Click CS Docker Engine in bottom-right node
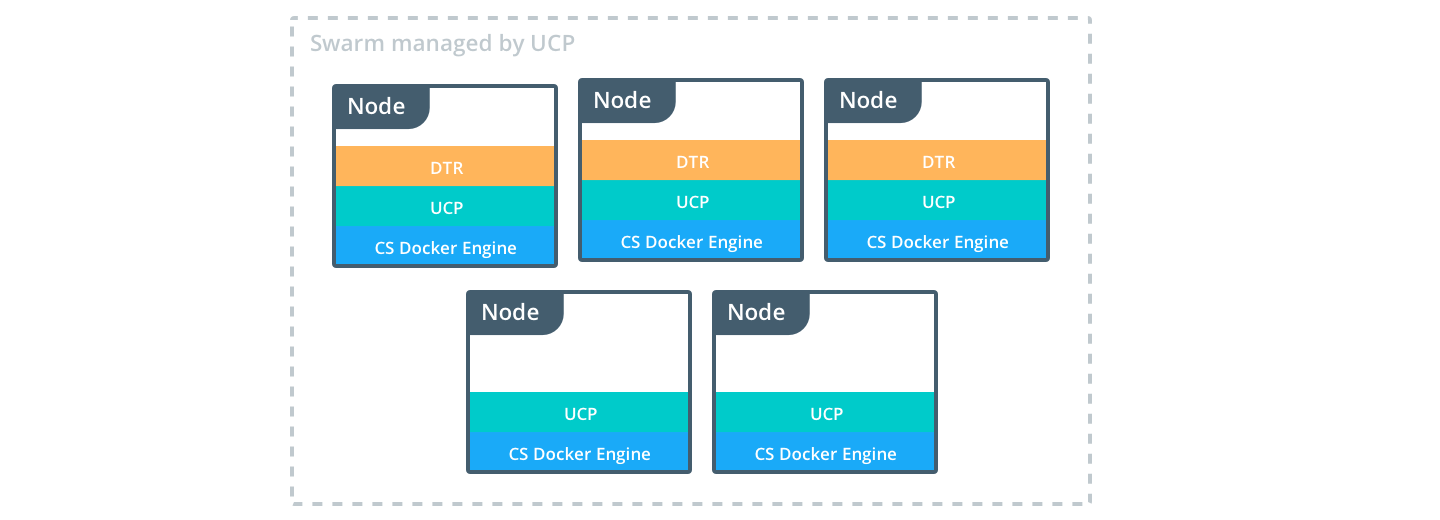This screenshot has height=520, width=1440. pos(825,453)
